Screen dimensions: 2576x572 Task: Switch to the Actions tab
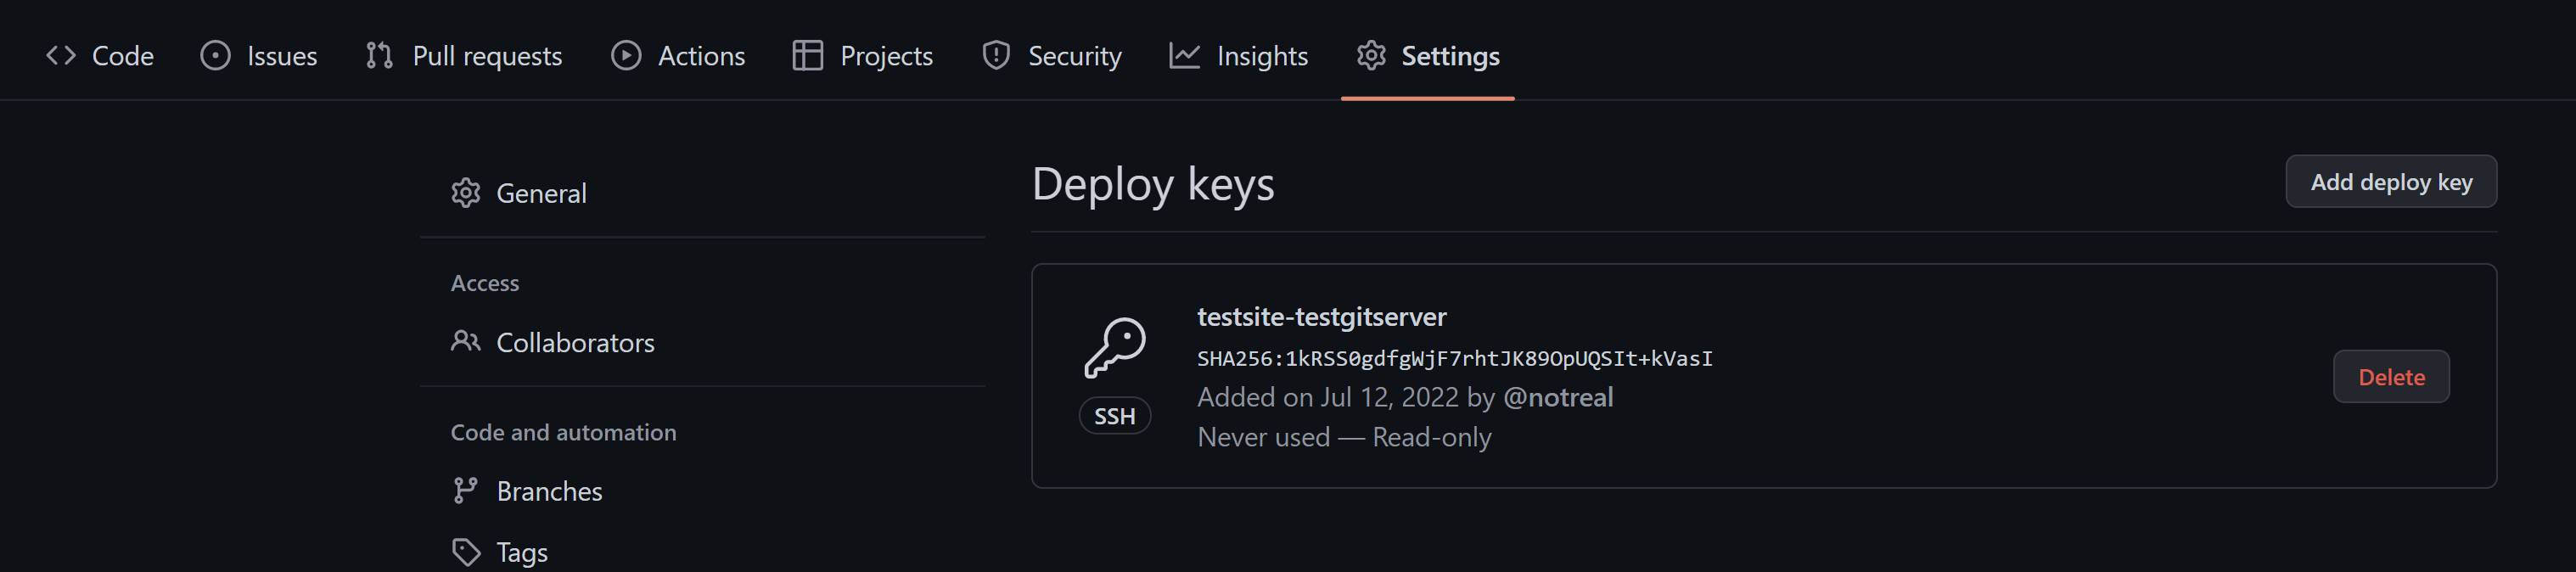click(x=678, y=56)
